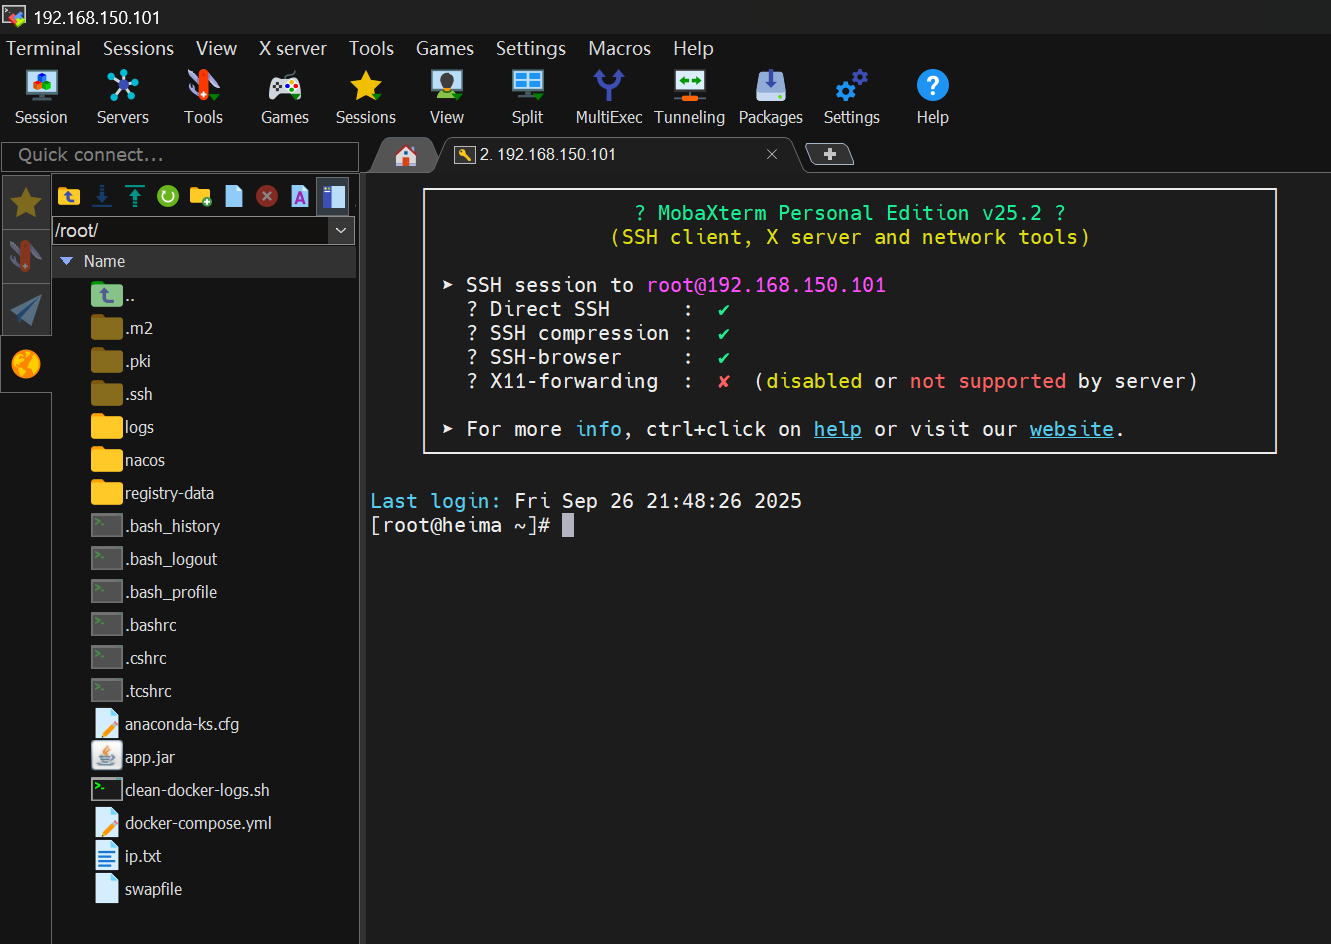Screen dimensions: 1331x944
Task: Click the Sessions star toolbar icon
Action: pos(366,97)
